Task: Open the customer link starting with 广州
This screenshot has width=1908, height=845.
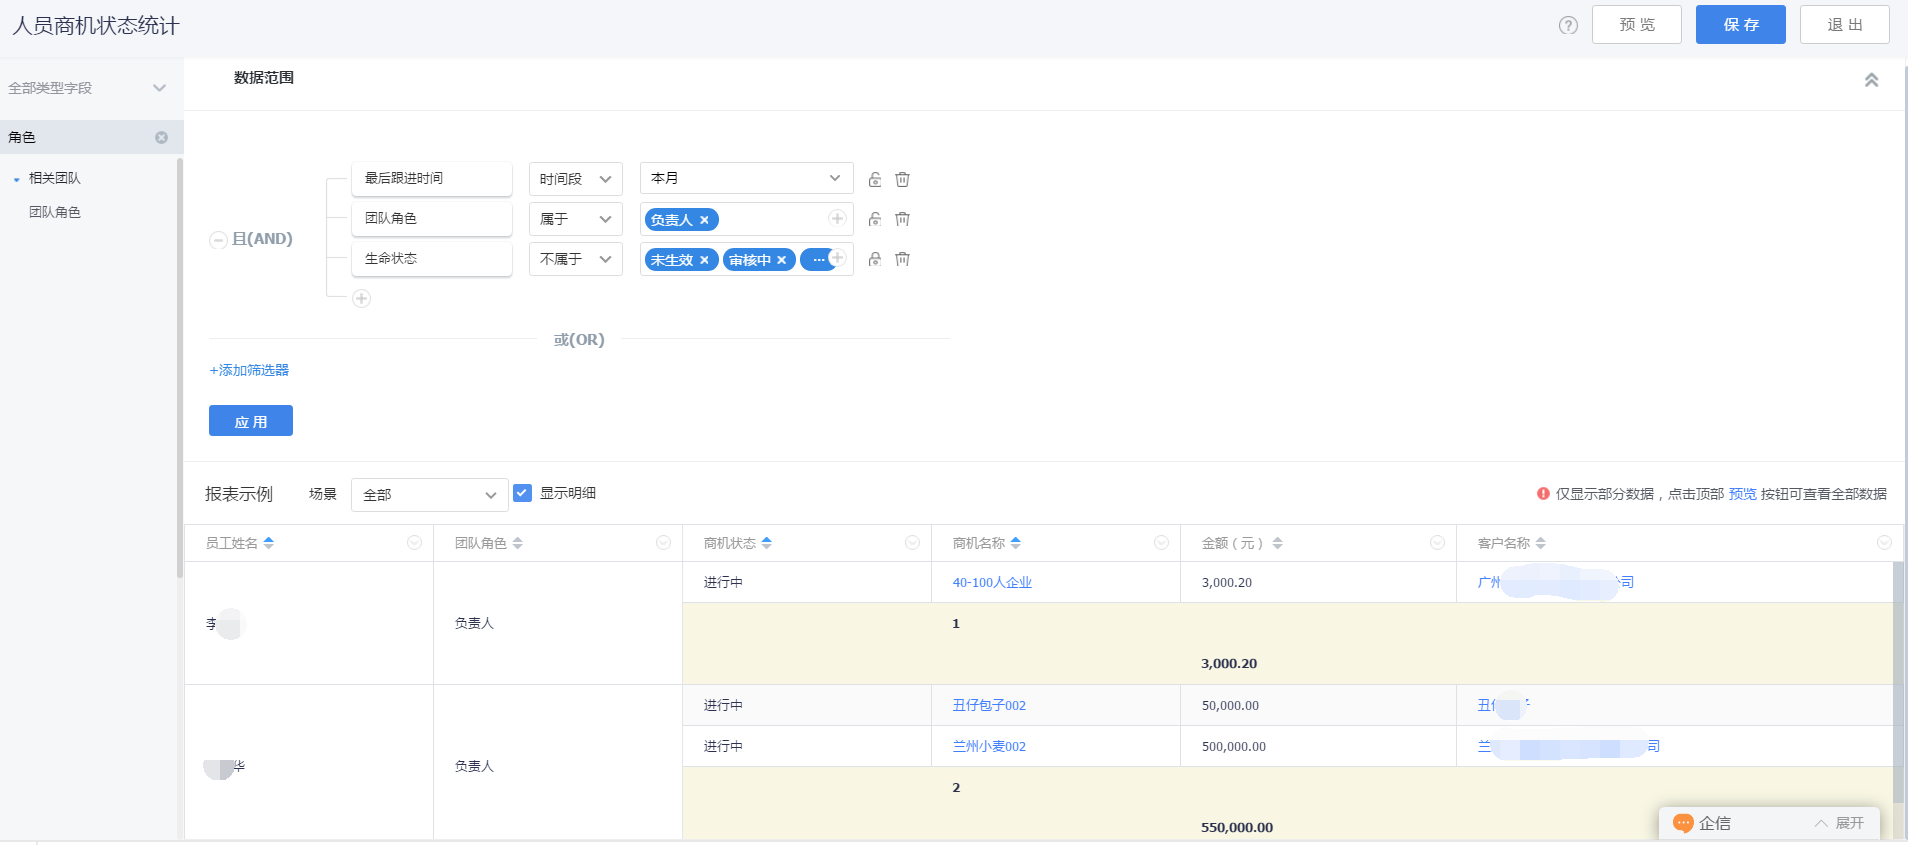Action: pyautogui.click(x=1556, y=582)
